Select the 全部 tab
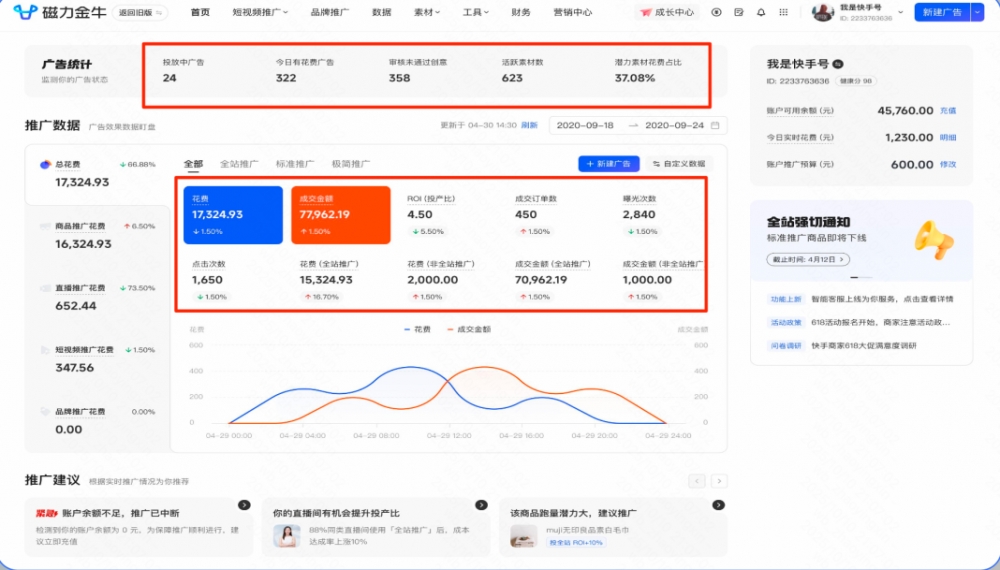Screen dimensions: 1000x570 pos(193,164)
